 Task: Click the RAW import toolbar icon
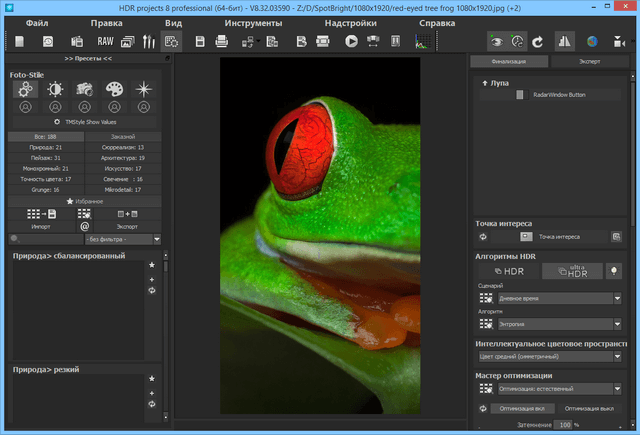click(x=105, y=41)
